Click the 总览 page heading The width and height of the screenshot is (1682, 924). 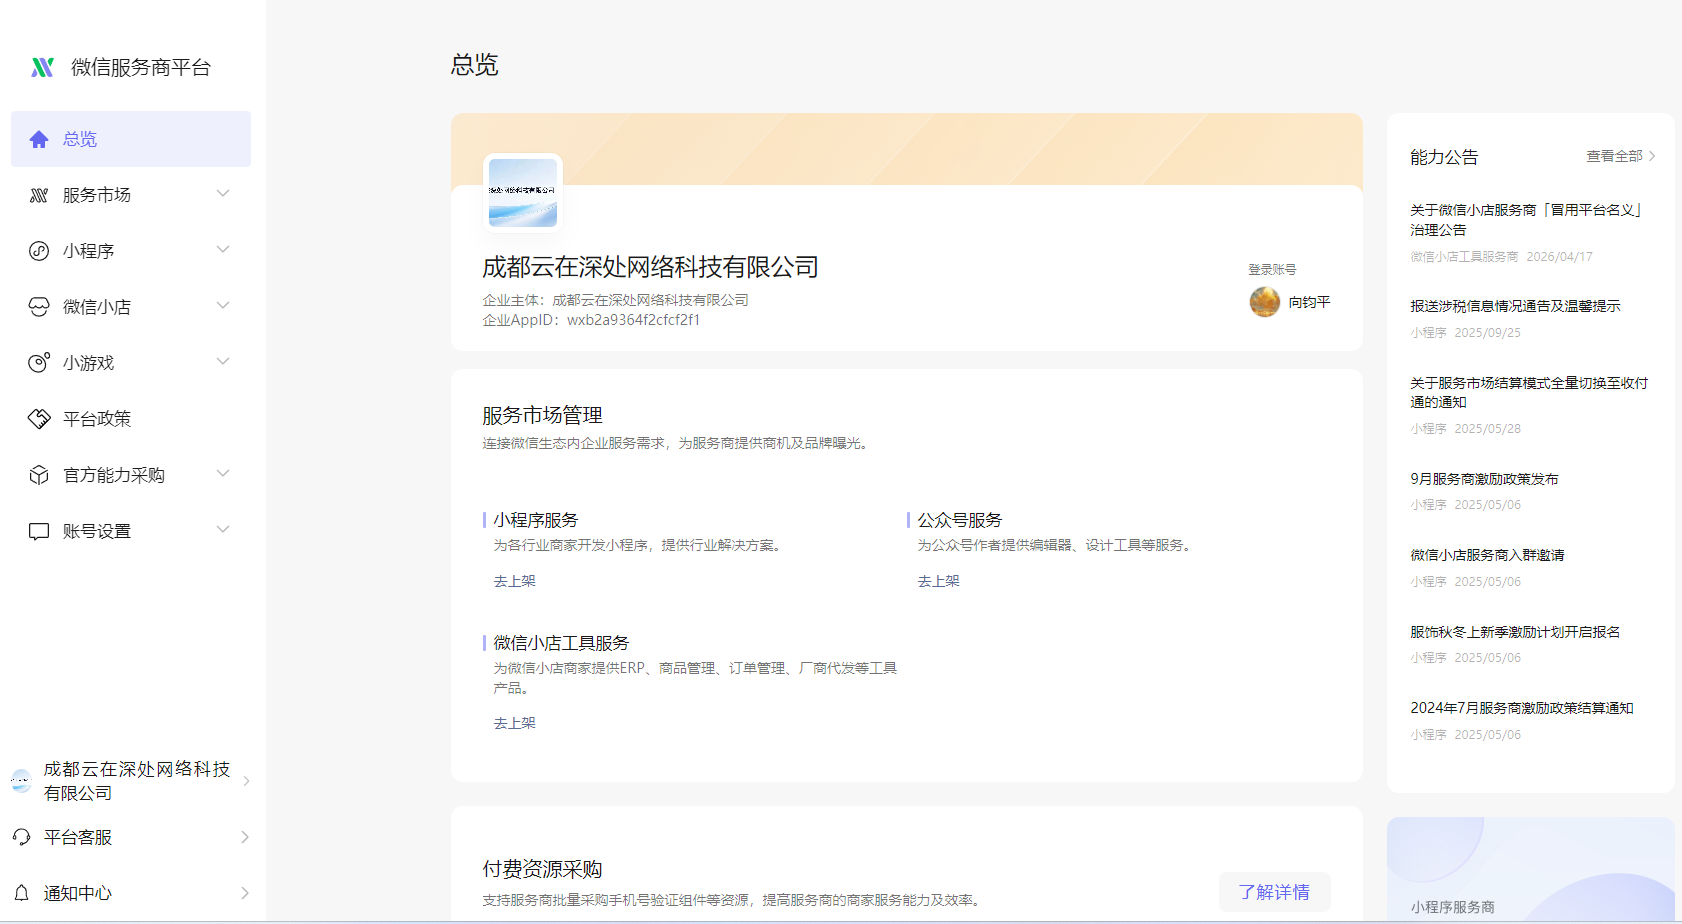pos(474,65)
